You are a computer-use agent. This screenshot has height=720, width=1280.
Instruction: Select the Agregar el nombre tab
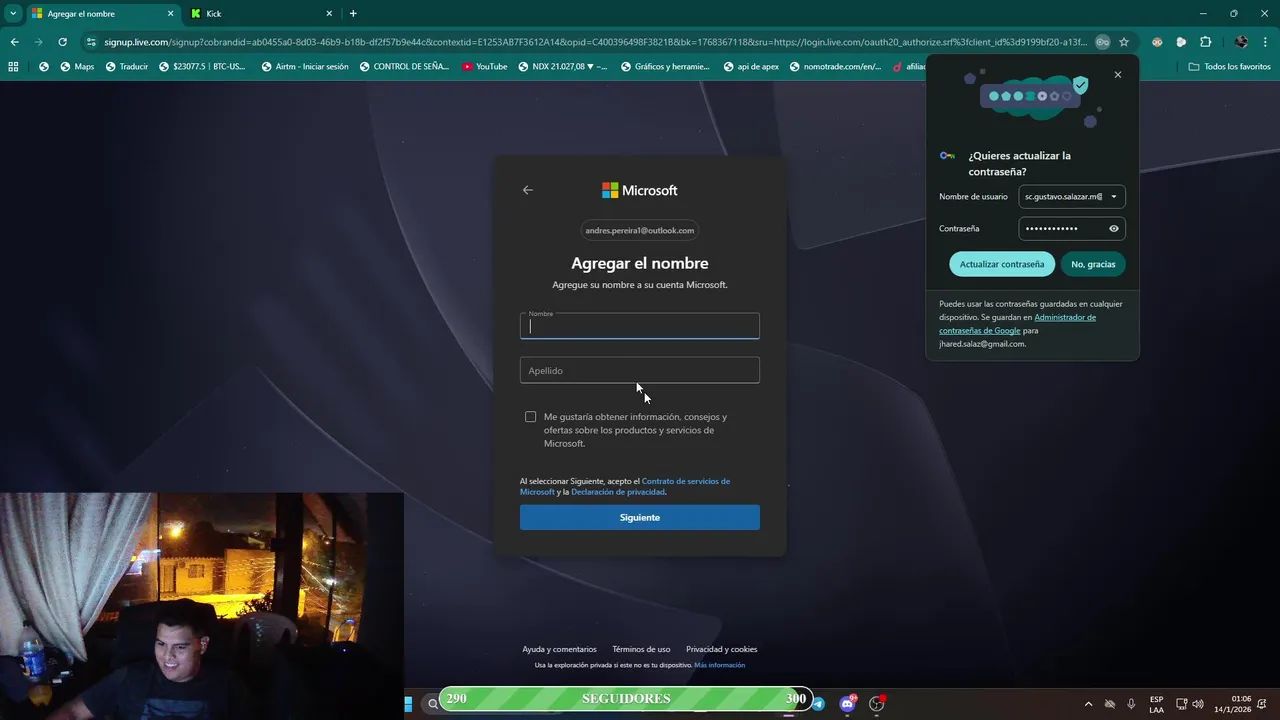tap(103, 14)
